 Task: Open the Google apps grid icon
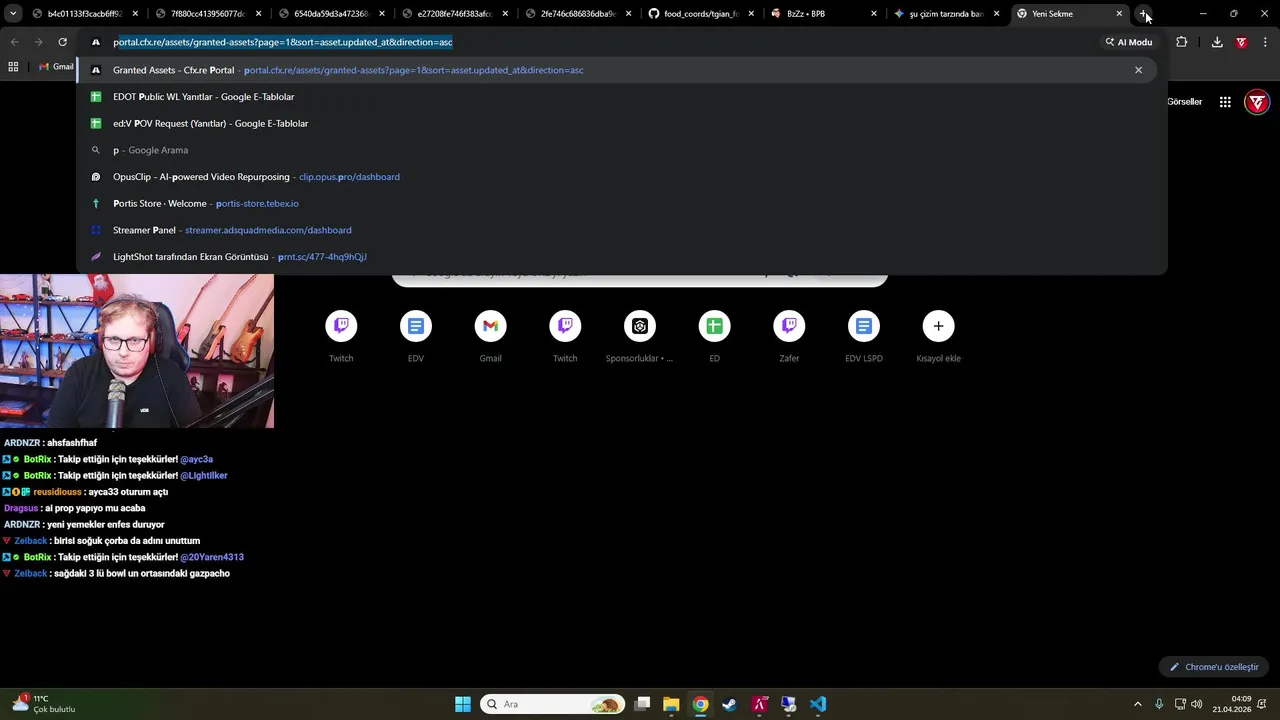pos(1225,102)
